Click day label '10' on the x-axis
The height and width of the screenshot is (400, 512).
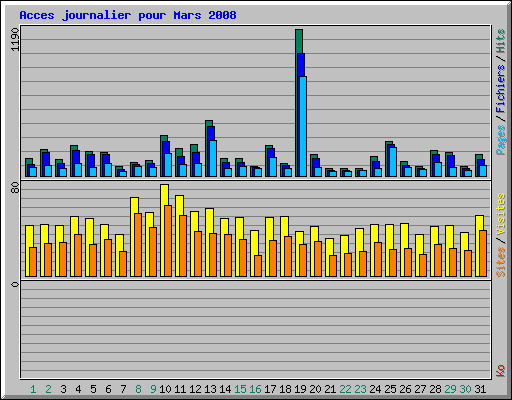[x=165, y=389]
